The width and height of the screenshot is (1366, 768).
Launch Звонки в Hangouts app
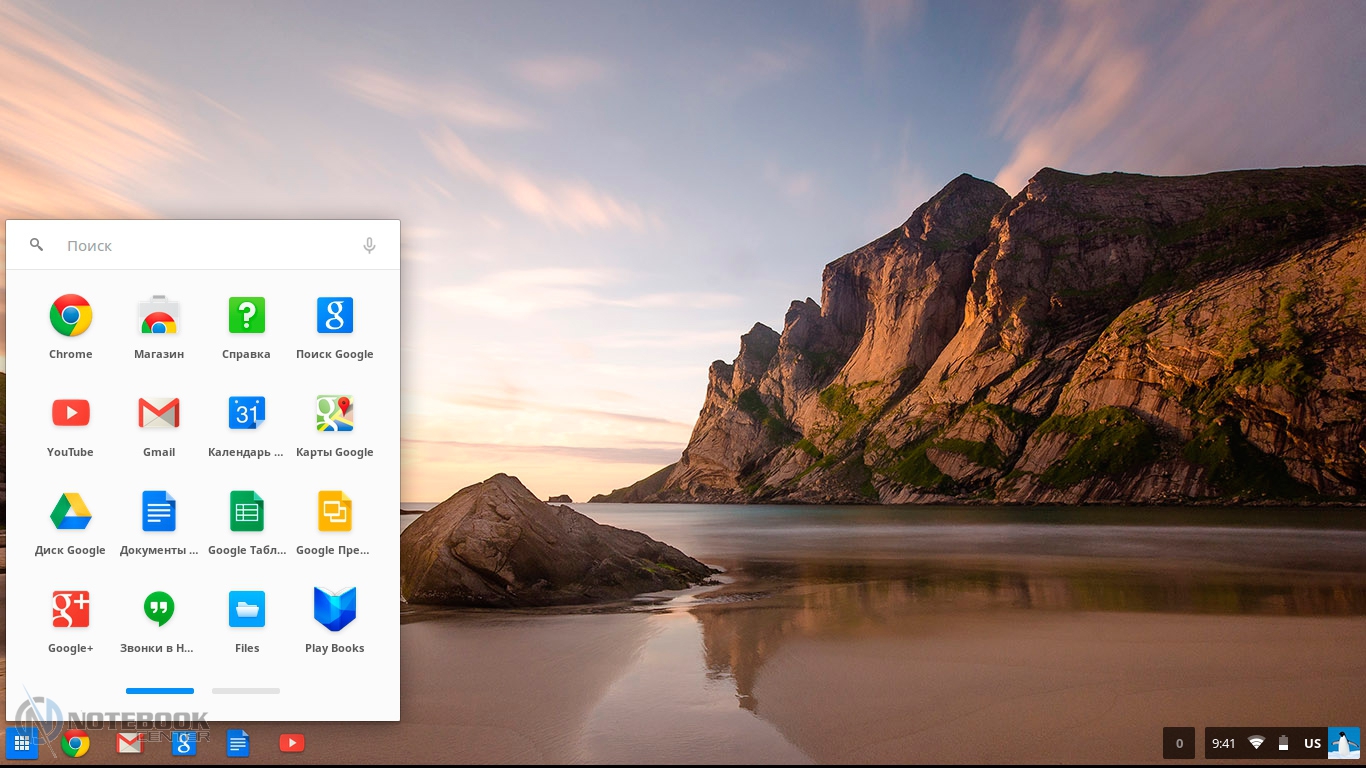coord(159,610)
